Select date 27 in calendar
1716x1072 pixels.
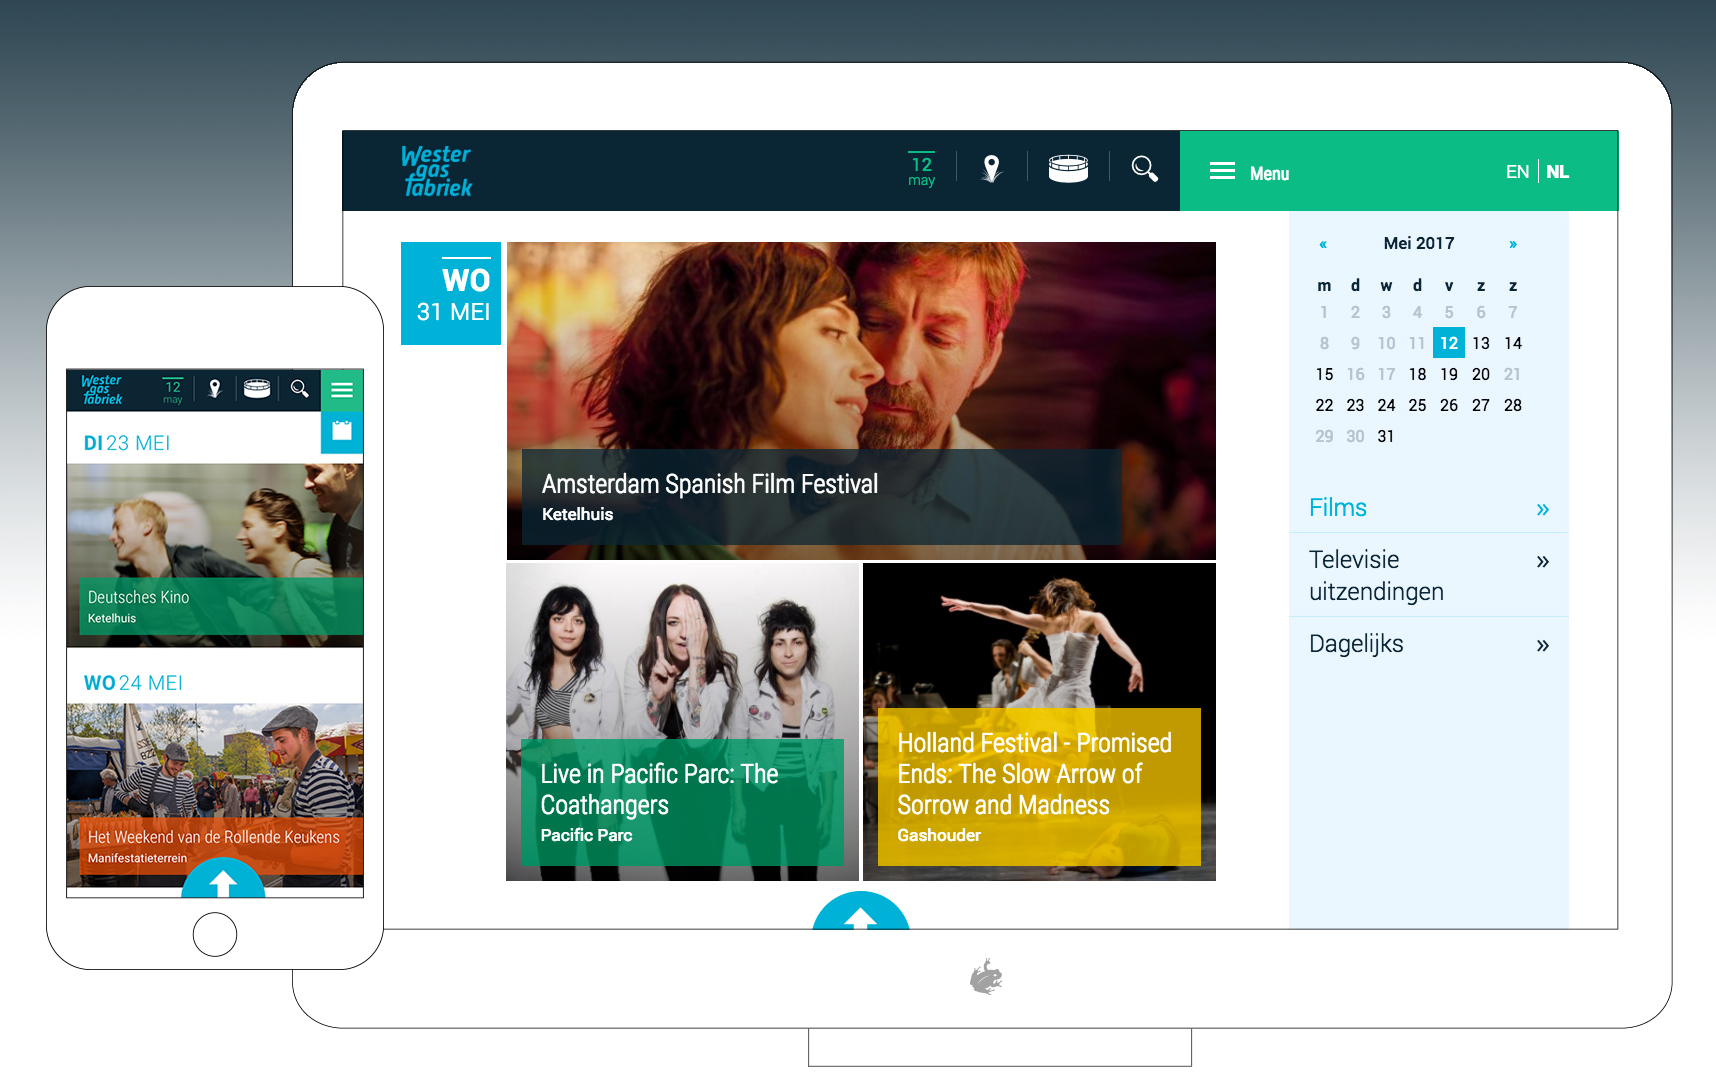(x=1481, y=405)
